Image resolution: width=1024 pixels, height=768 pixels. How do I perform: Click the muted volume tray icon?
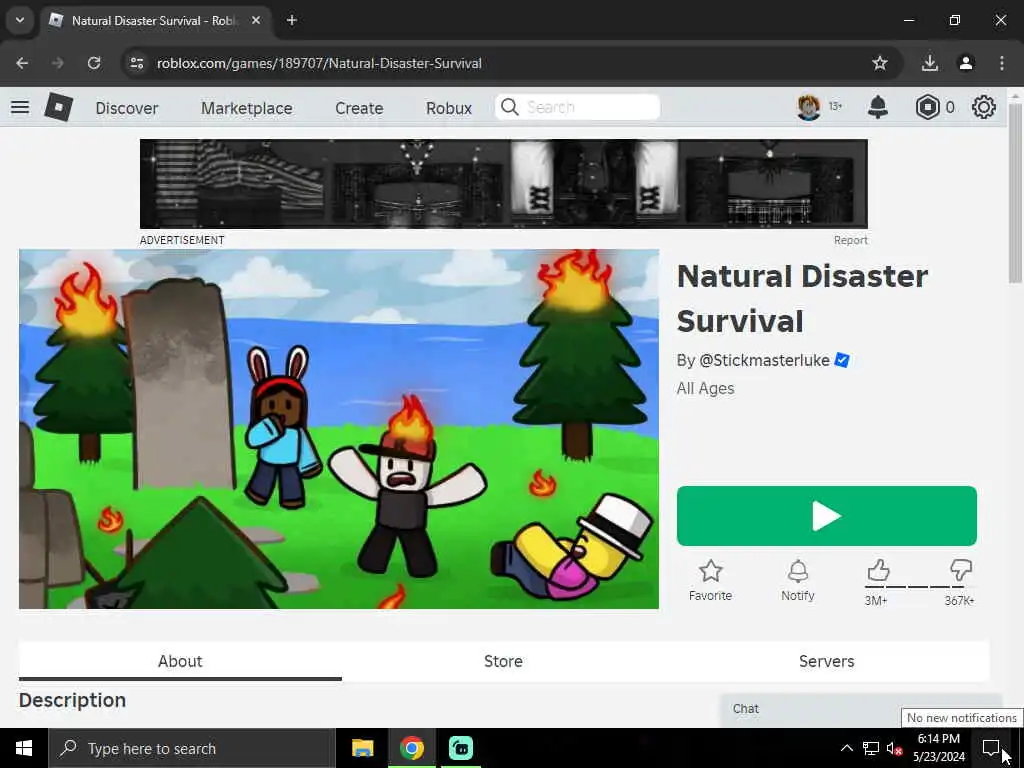pyautogui.click(x=893, y=748)
